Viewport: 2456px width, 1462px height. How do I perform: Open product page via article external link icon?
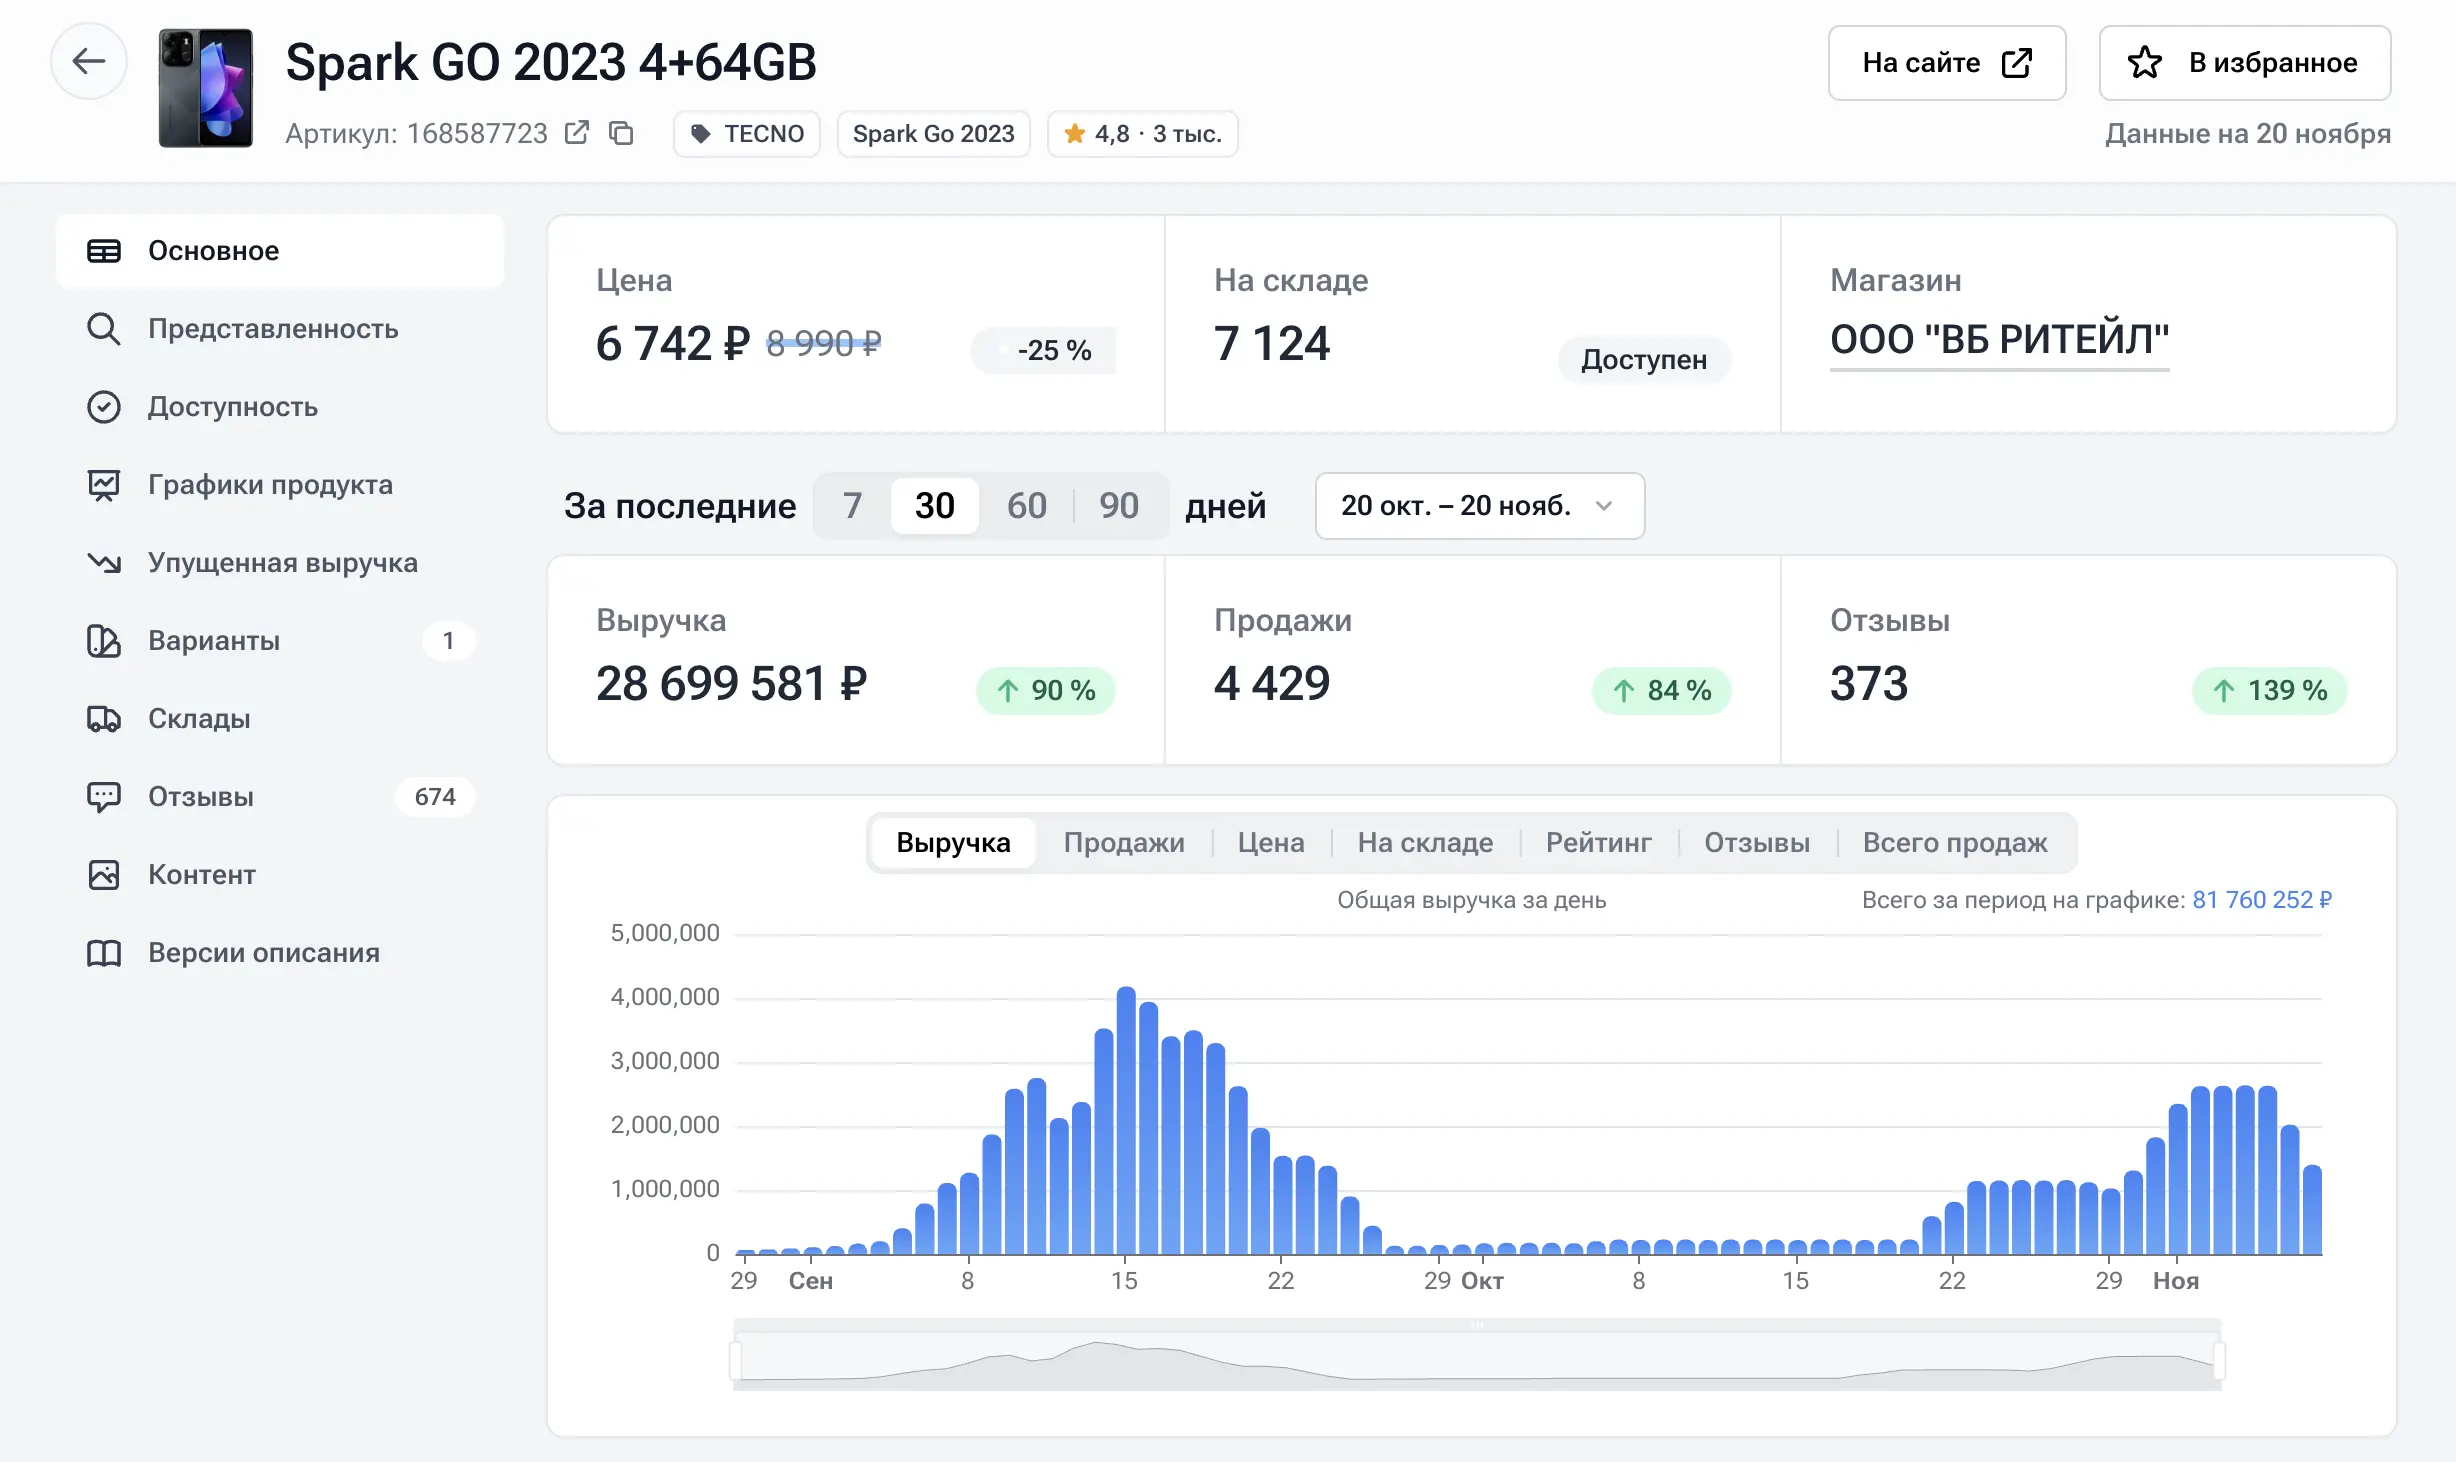click(x=577, y=132)
